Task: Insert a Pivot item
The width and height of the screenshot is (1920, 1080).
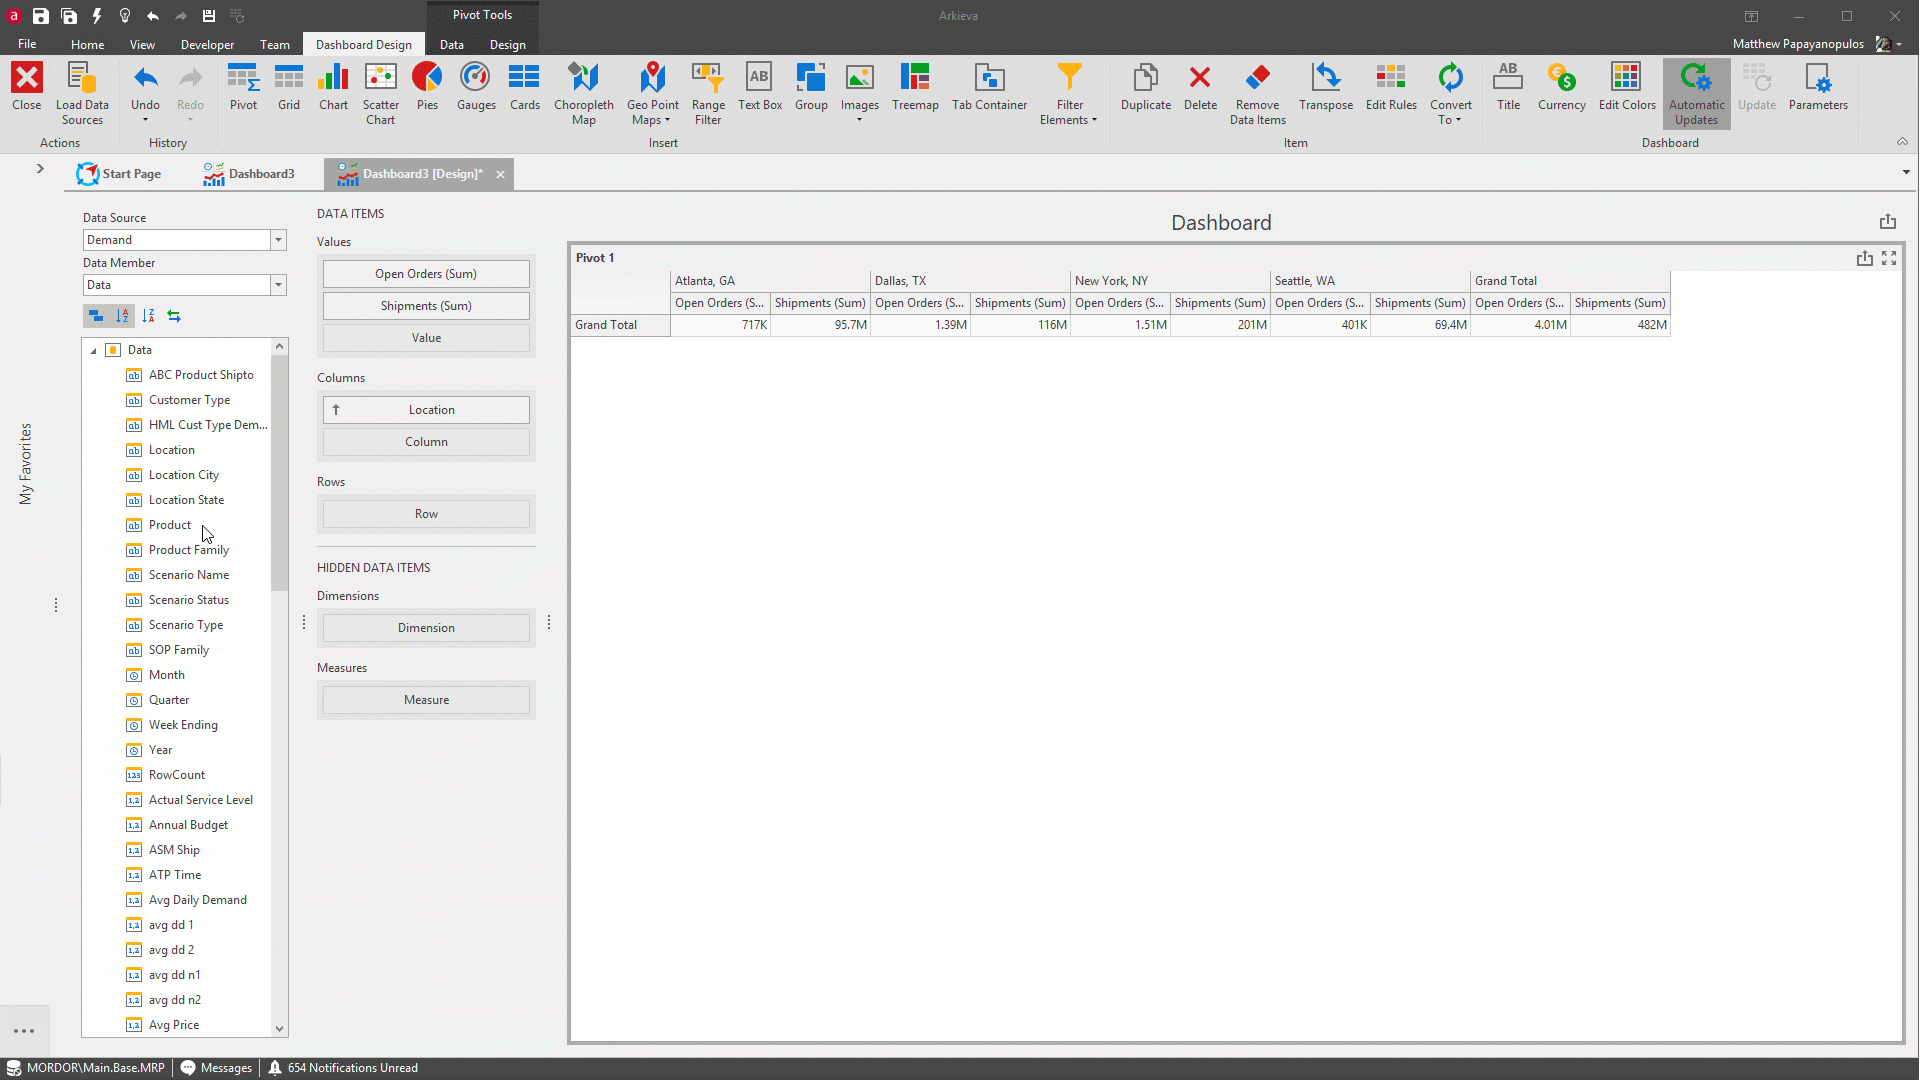Action: coord(243,87)
